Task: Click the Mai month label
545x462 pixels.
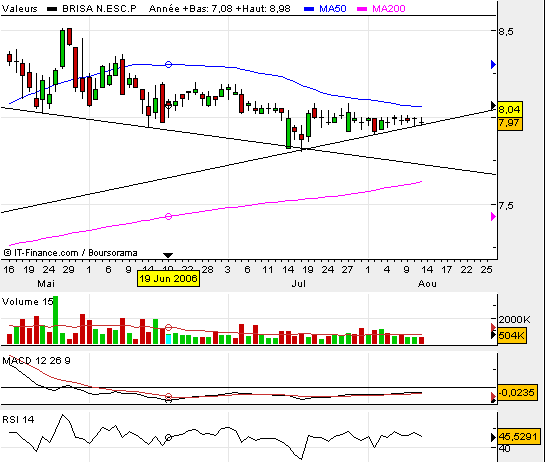Action: coord(46,284)
